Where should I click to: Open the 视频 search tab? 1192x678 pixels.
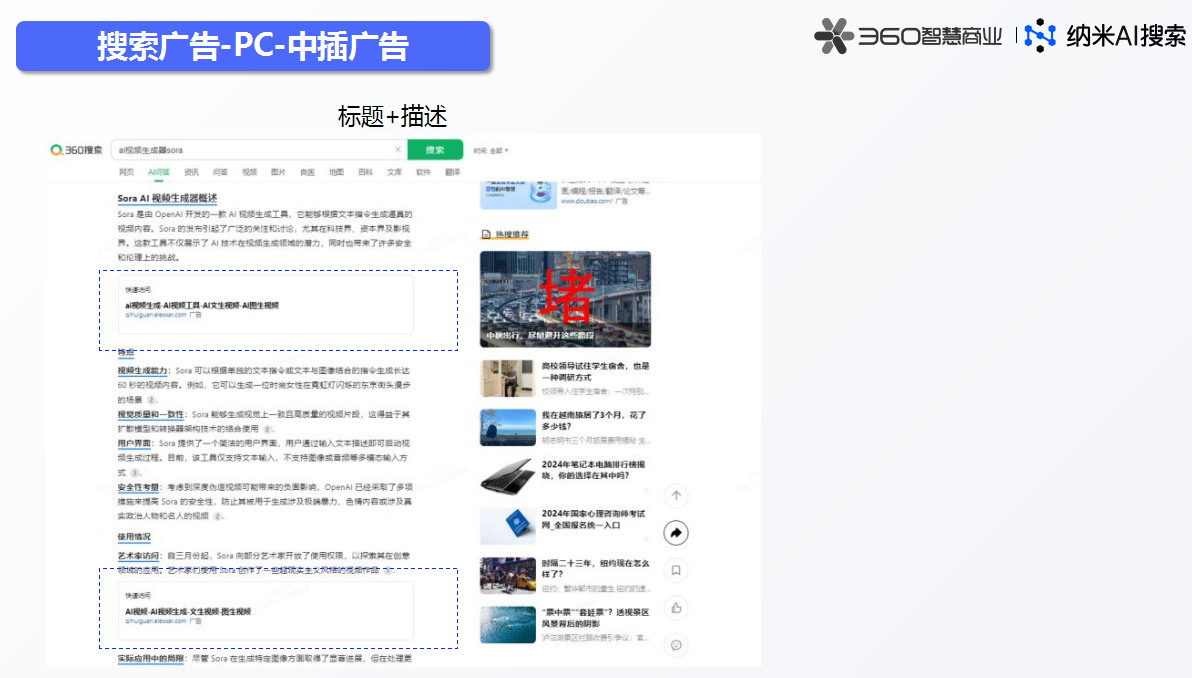pyautogui.click(x=249, y=173)
